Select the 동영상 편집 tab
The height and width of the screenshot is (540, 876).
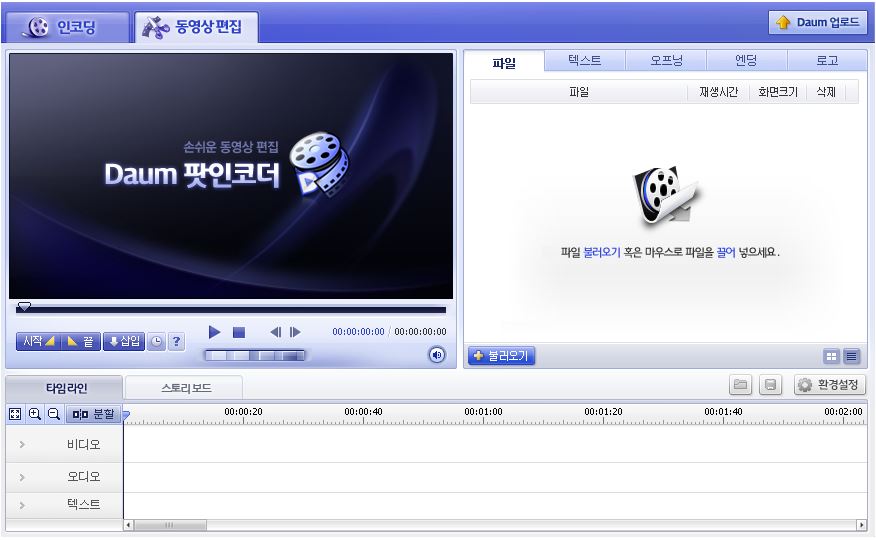(x=196, y=27)
